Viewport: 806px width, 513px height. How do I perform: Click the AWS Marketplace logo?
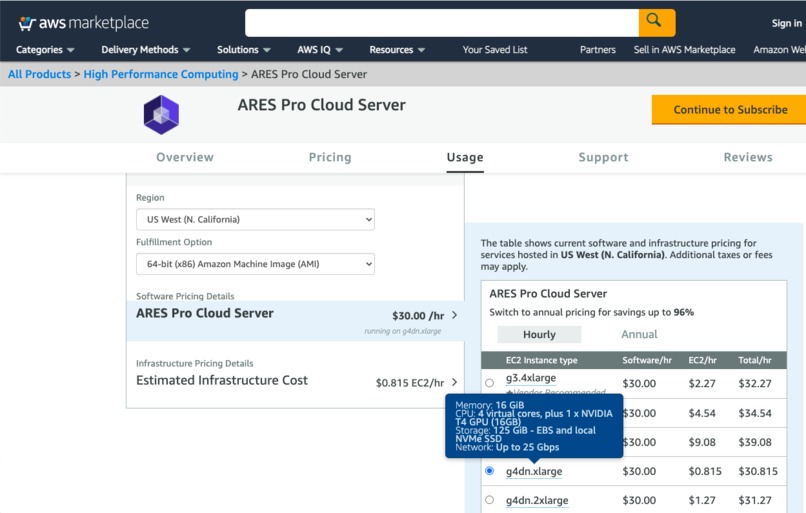84,23
